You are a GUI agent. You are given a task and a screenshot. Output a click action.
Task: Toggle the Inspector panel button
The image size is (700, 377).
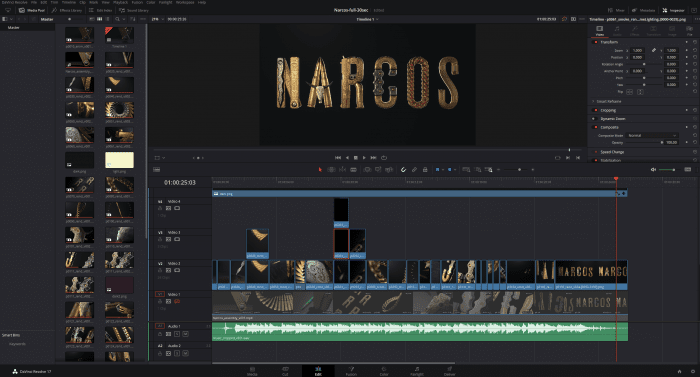[x=674, y=10]
